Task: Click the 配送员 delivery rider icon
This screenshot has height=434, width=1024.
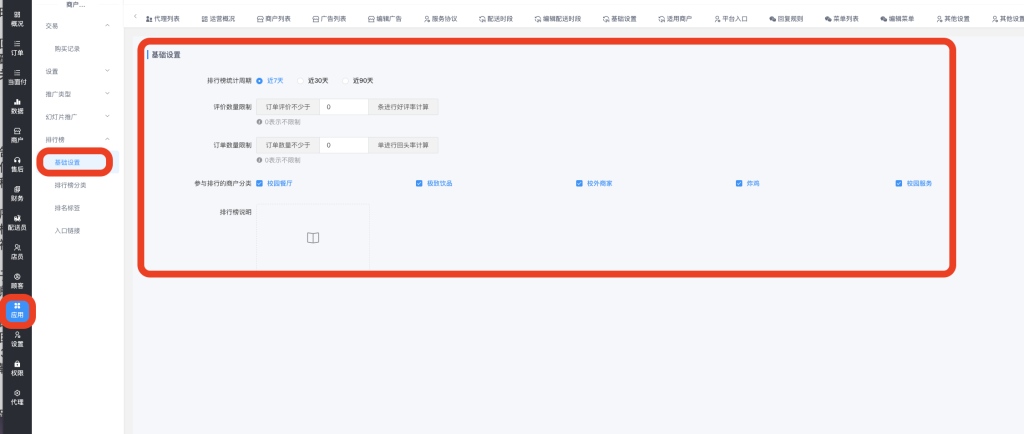Action: [17, 222]
